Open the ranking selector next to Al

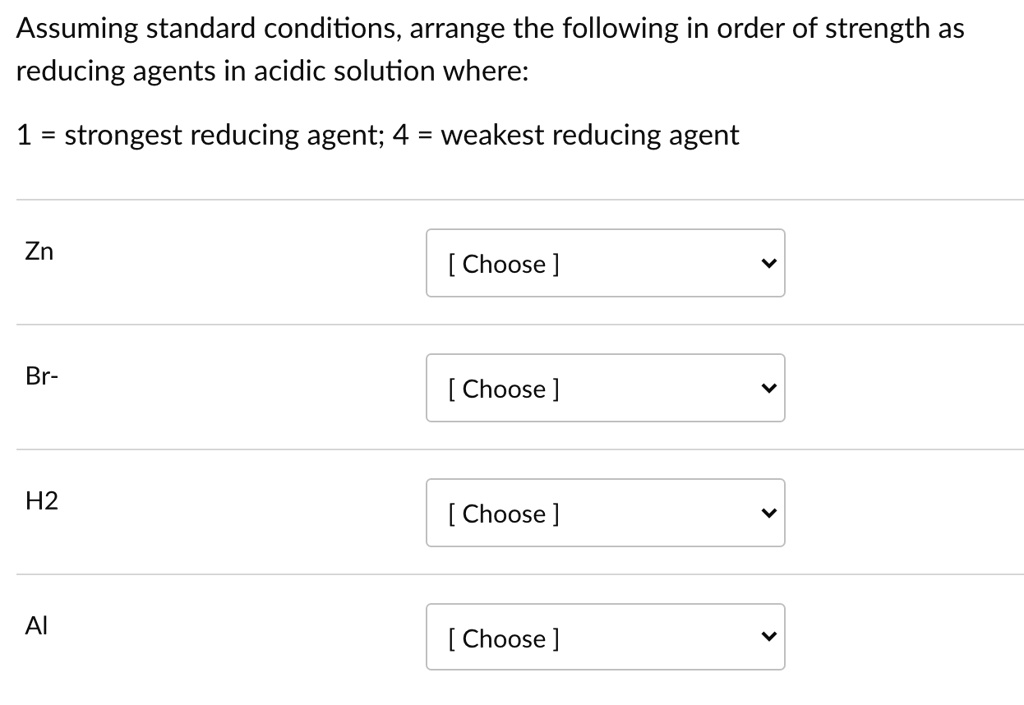point(605,636)
